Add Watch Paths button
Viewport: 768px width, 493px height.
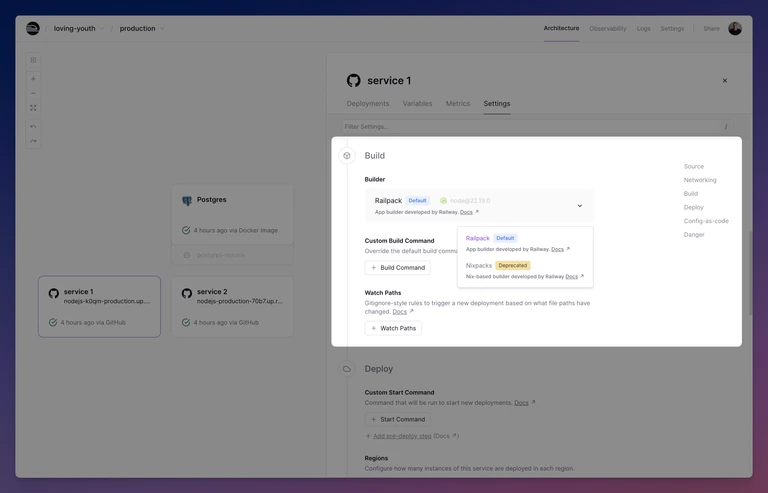(393, 329)
